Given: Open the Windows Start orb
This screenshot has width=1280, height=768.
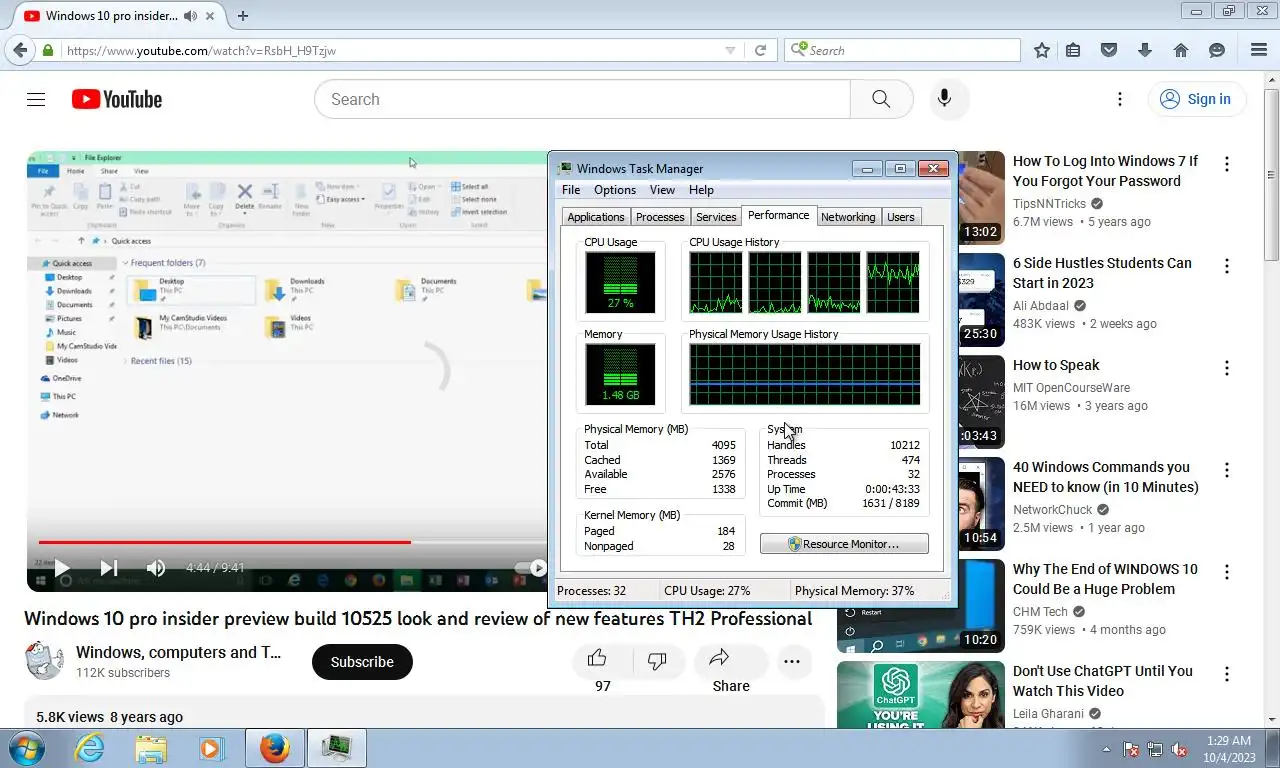Looking at the screenshot, I should tap(26, 748).
